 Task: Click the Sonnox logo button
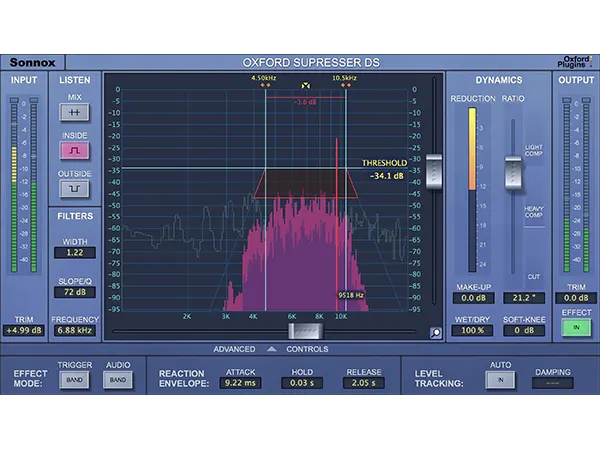(33, 62)
